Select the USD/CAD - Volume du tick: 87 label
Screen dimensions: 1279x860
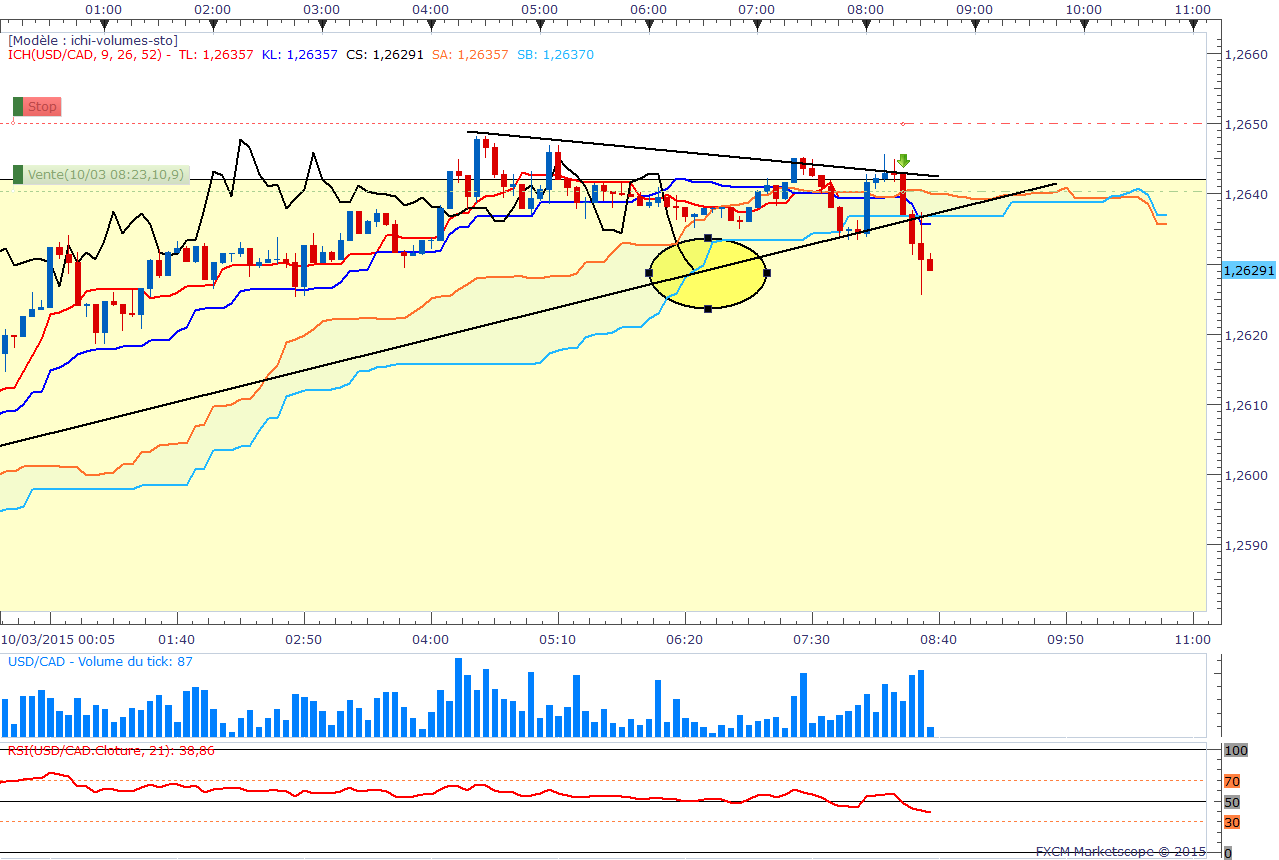pos(100,662)
